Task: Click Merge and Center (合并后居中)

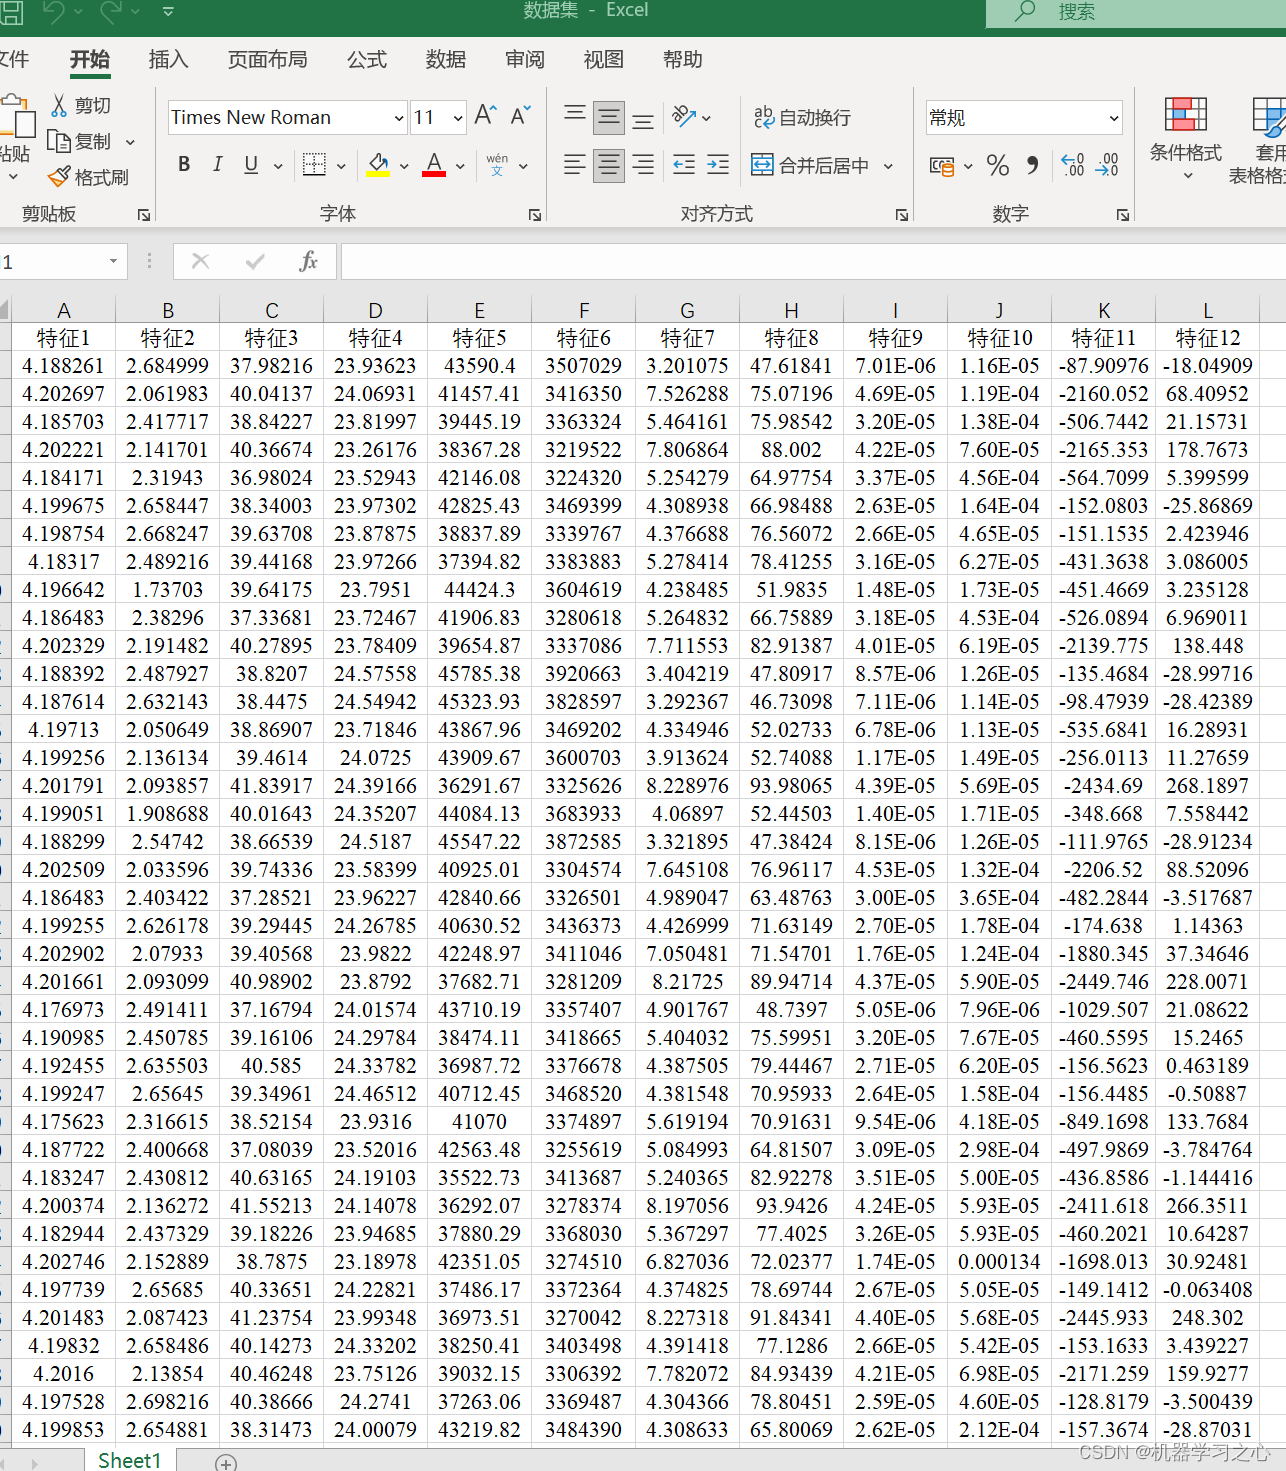Action: tap(810, 165)
